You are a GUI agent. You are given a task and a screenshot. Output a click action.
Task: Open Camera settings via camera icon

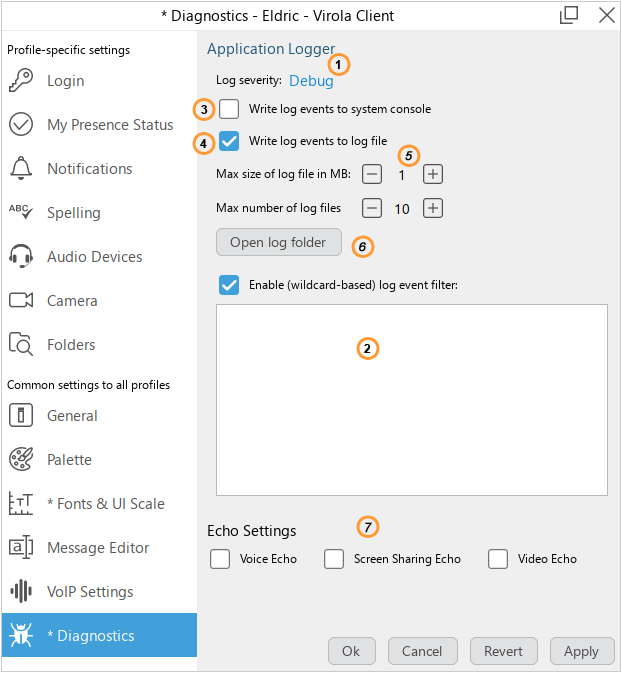point(21,301)
